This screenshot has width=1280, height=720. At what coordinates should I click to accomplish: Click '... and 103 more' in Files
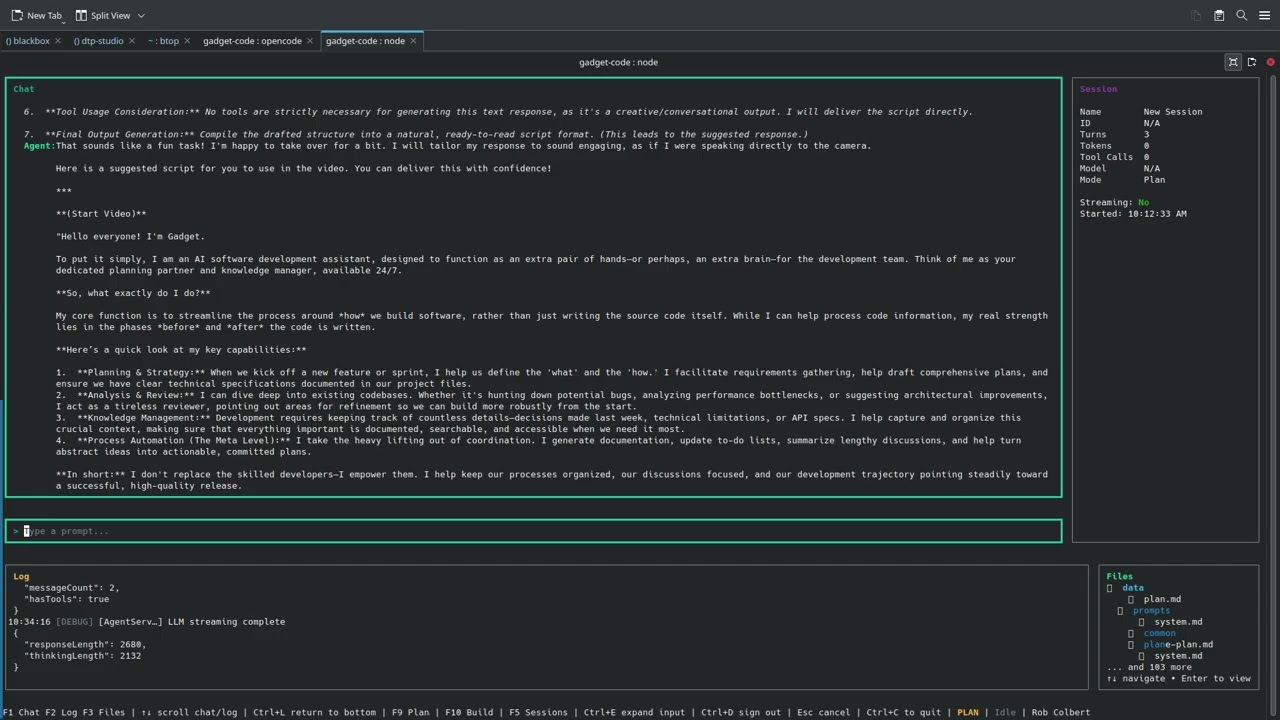1149,667
